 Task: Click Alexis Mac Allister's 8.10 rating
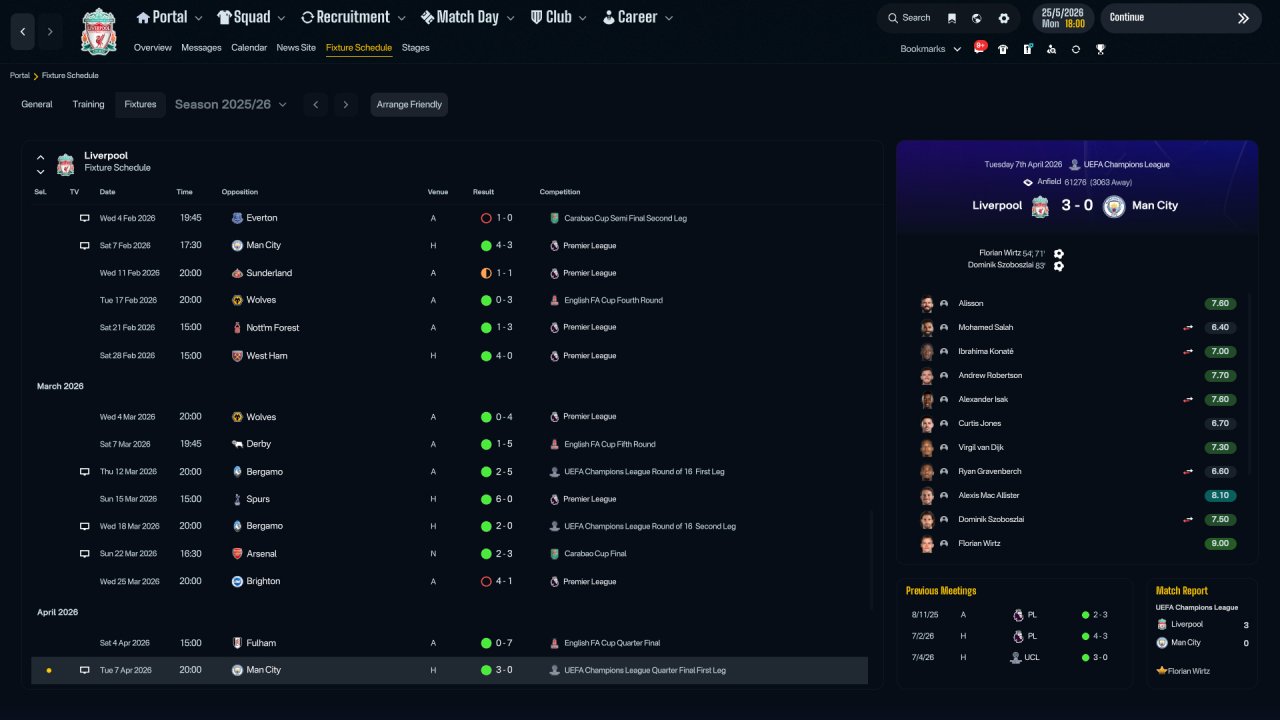click(1220, 496)
